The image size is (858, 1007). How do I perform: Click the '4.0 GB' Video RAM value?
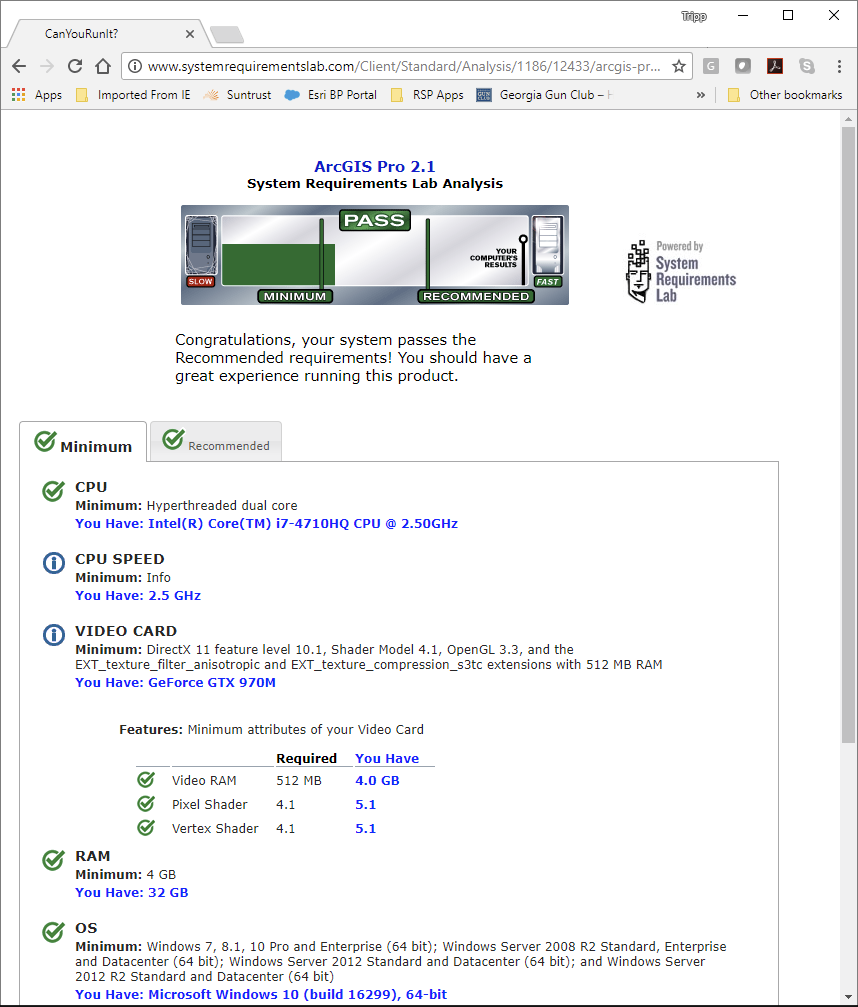tap(378, 780)
